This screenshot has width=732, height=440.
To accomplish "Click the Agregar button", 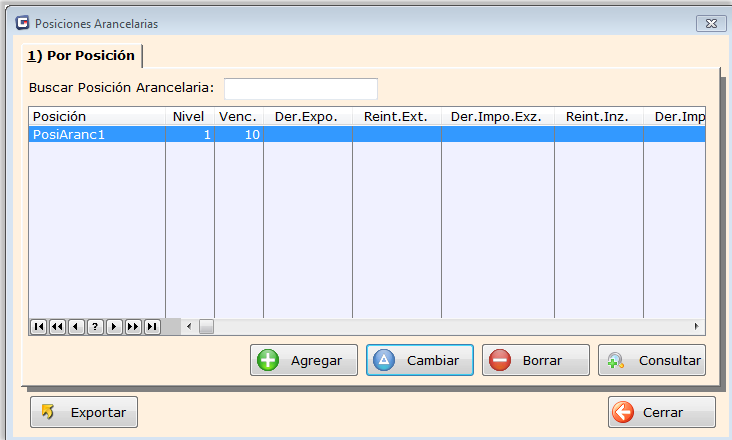I will click(303, 361).
